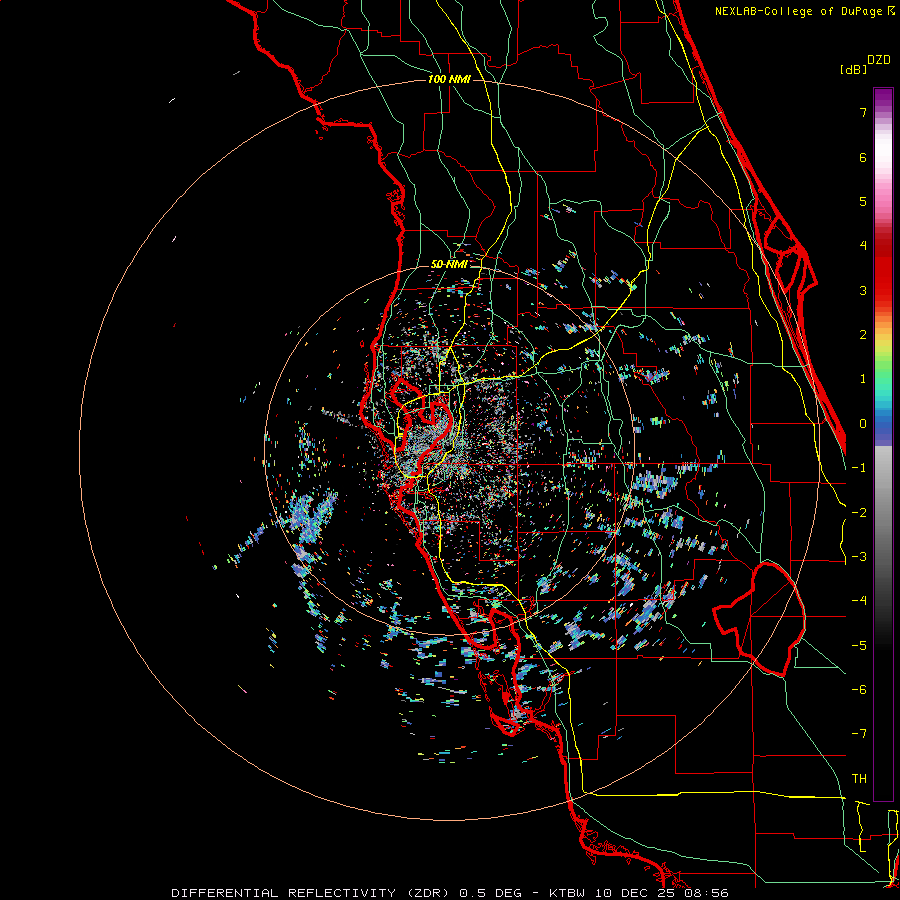Pick the 7 value on the scale

click(863, 112)
